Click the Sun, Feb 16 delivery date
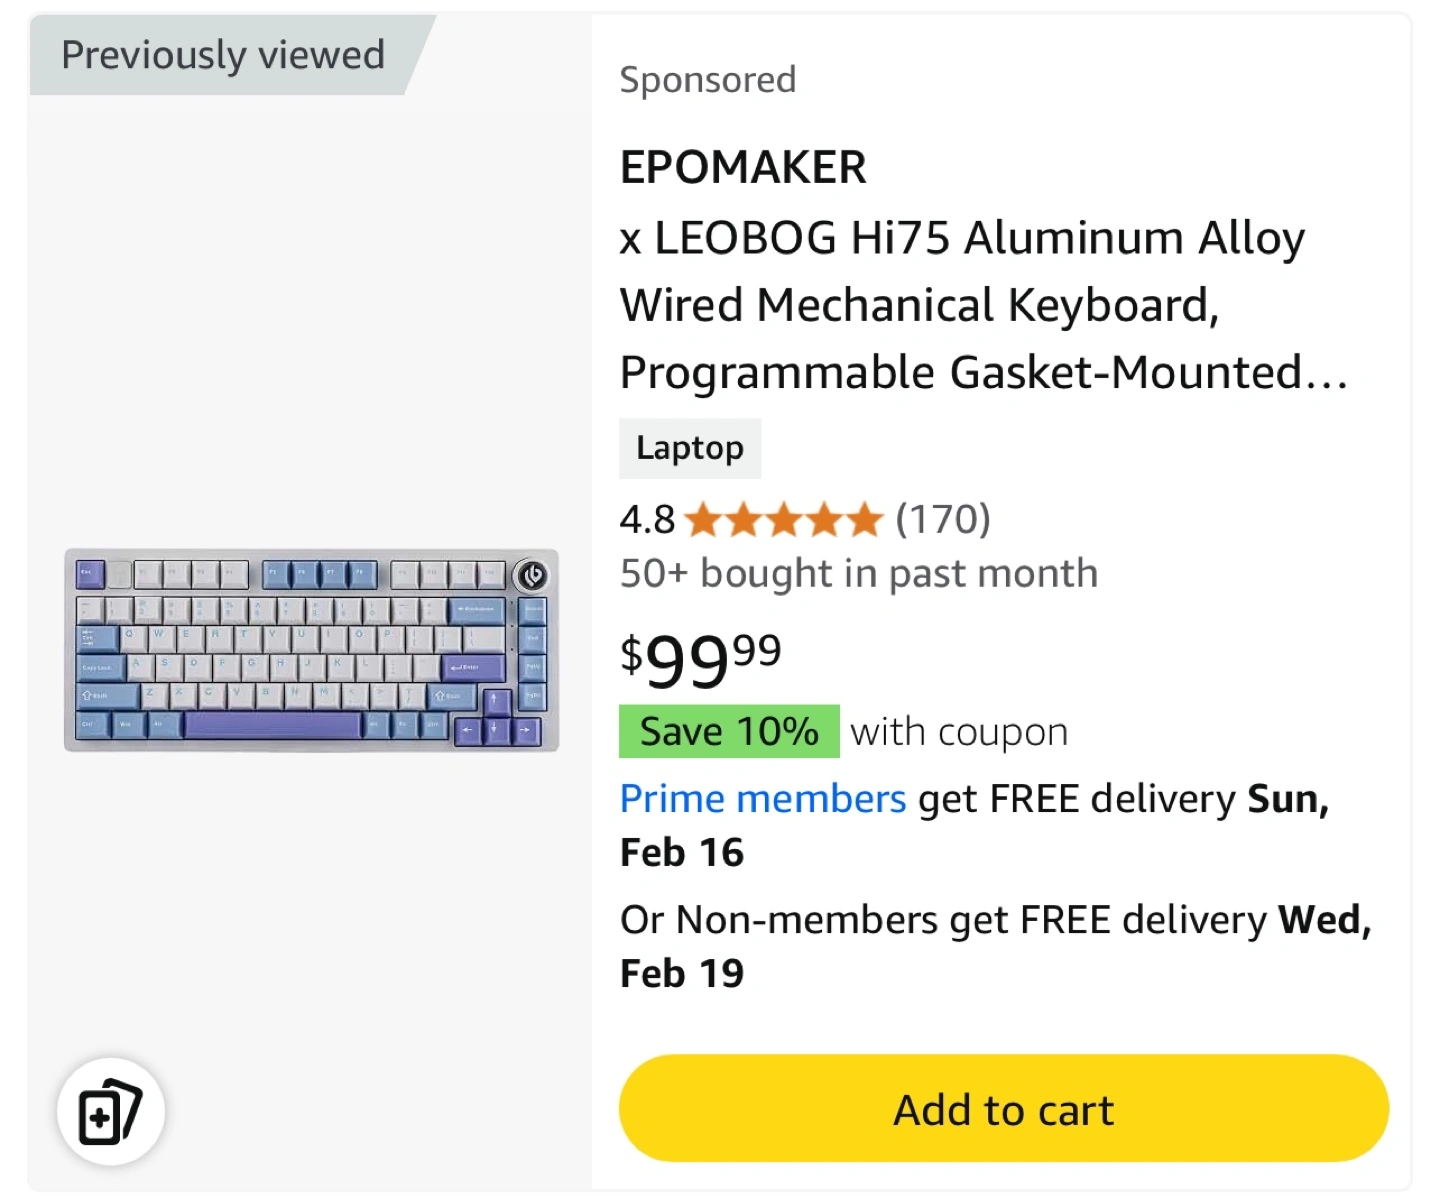 click(x=975, y=826)
